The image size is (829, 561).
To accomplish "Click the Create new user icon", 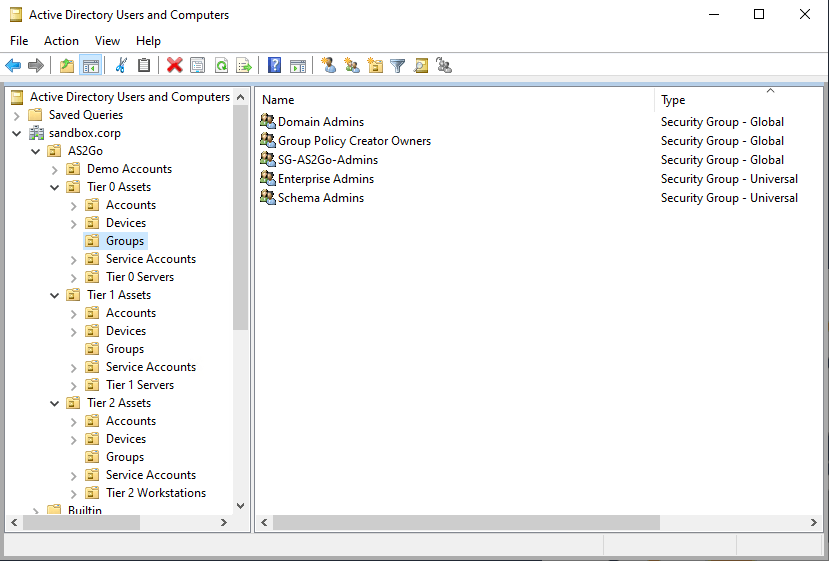I will [329, 66].
